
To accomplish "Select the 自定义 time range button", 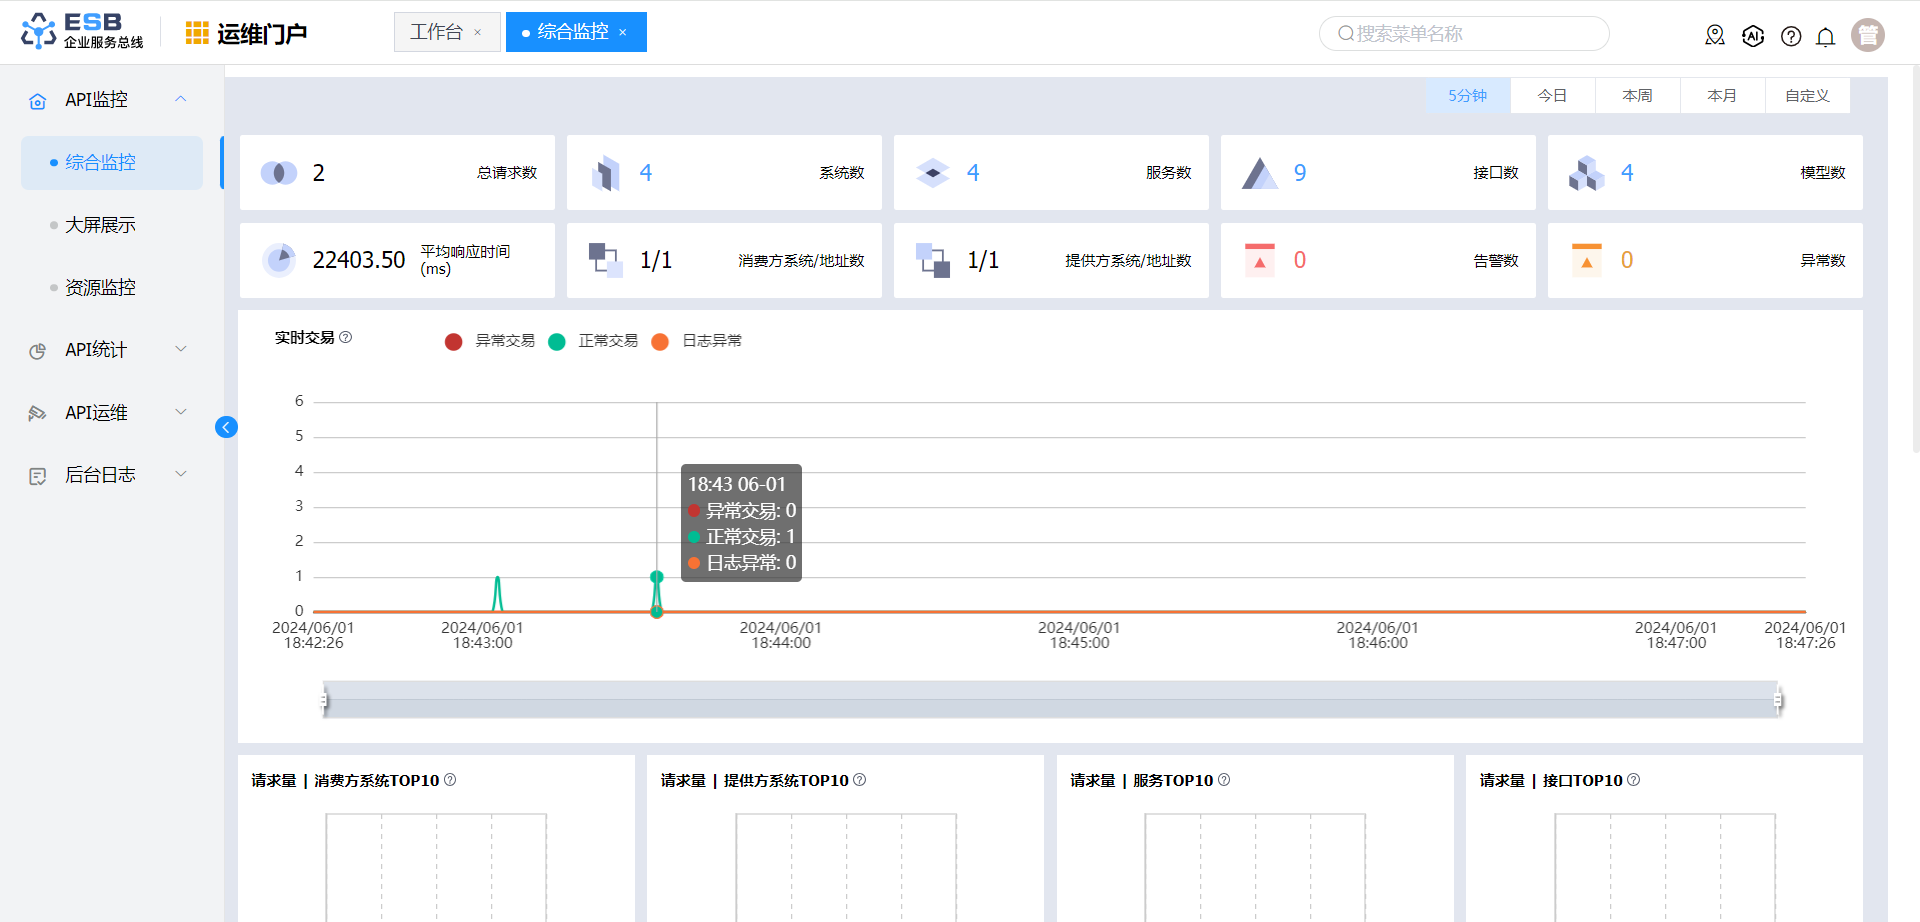I will [x=1807, y=96].
